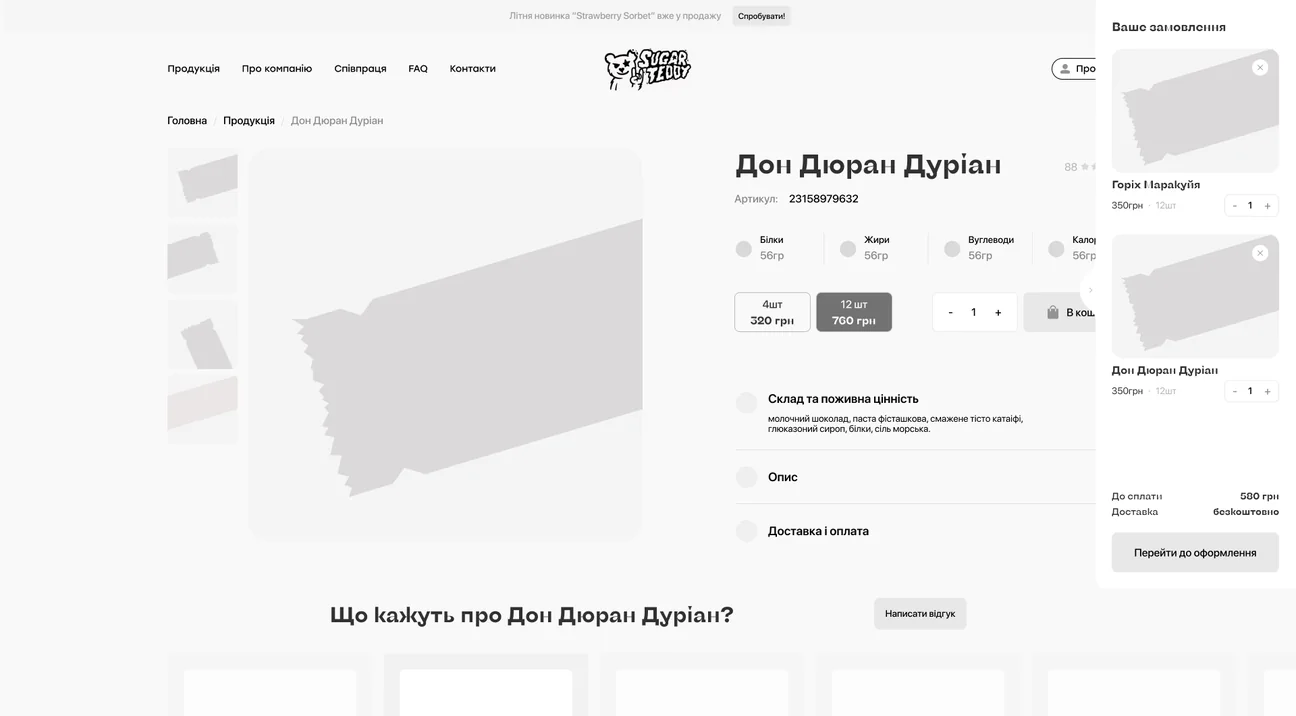
Task: Increase Горіх Маракуйя cart quantity
Action: [x=1267, y=206]
